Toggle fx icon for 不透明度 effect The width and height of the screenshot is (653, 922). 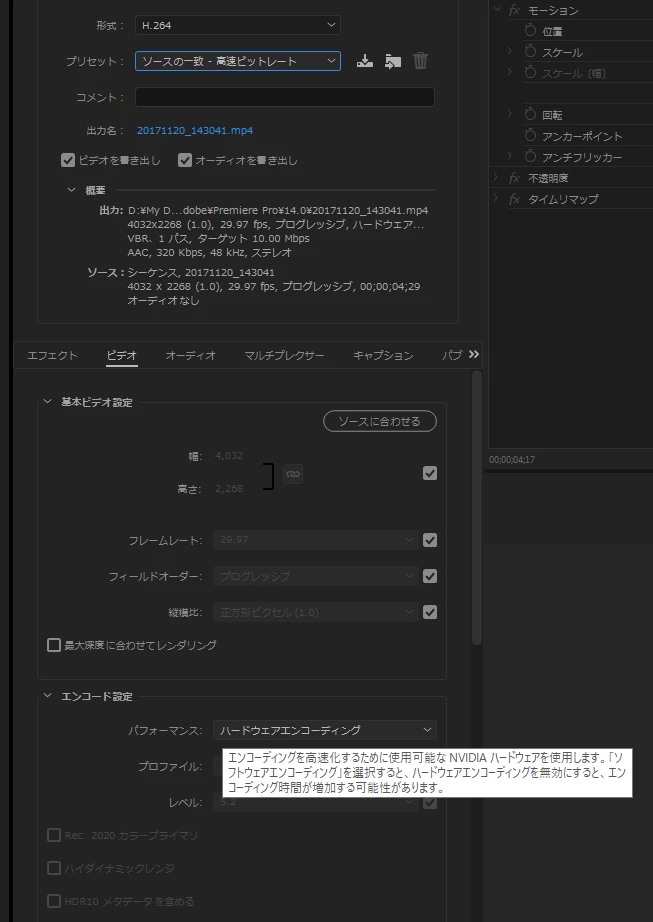(514, 178)
